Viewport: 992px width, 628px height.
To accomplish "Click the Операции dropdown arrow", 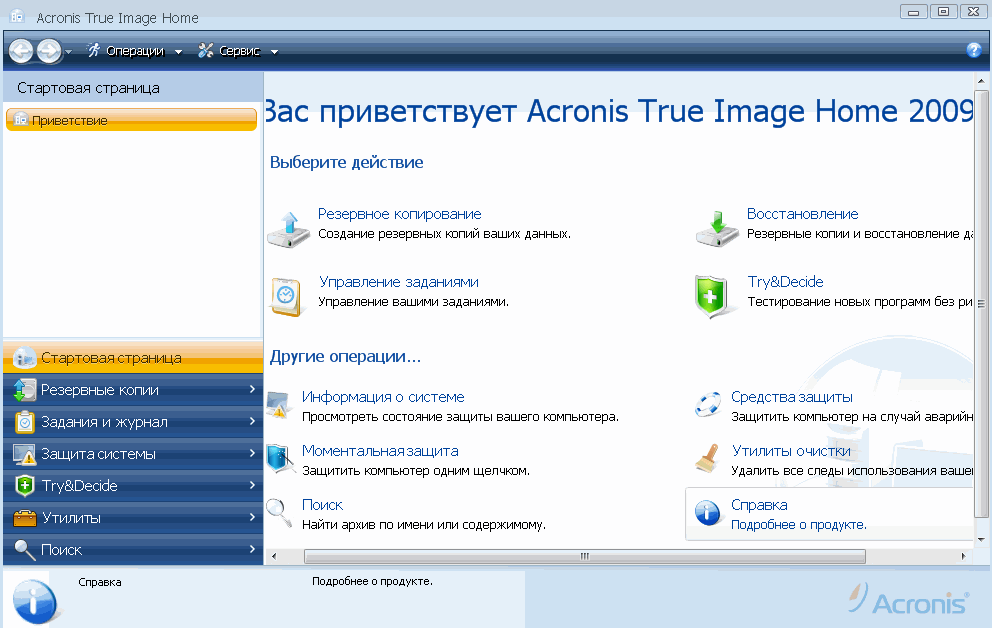I will (x=178, y=52).
